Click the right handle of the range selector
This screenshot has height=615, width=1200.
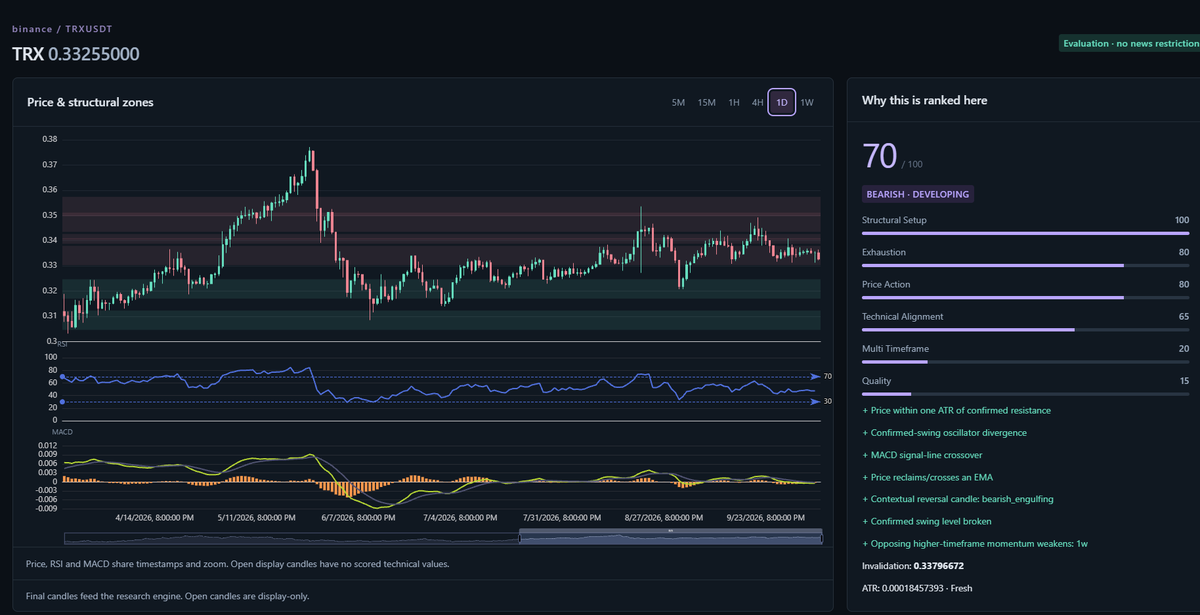(821, 538)
